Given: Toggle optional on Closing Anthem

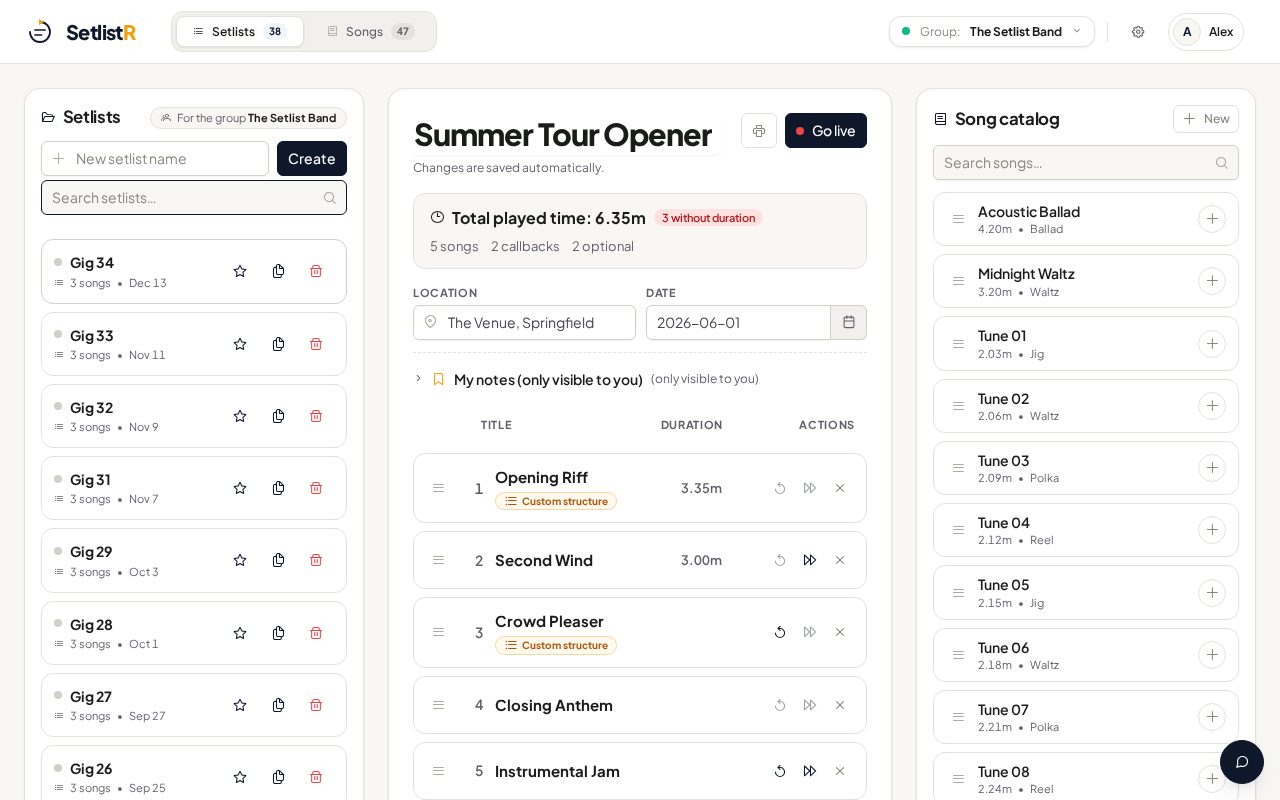Looking at the screenshot, I should pyautogui.click(x=810, y=705).
